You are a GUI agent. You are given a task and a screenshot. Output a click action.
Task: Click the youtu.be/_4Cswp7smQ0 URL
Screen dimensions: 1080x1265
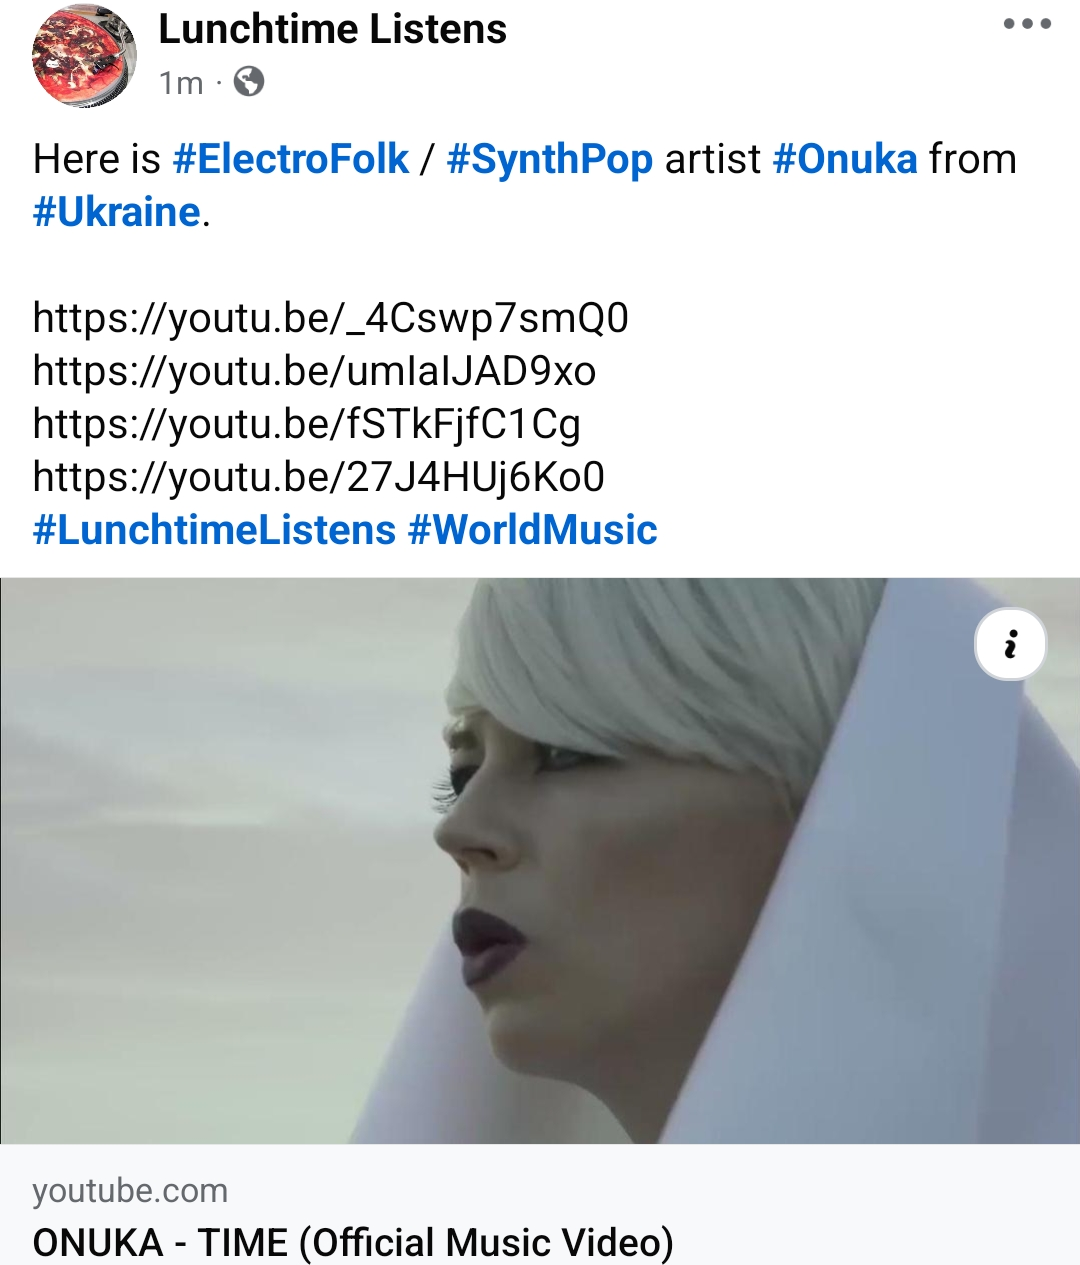pyautogui.click(x=331, y=318)
